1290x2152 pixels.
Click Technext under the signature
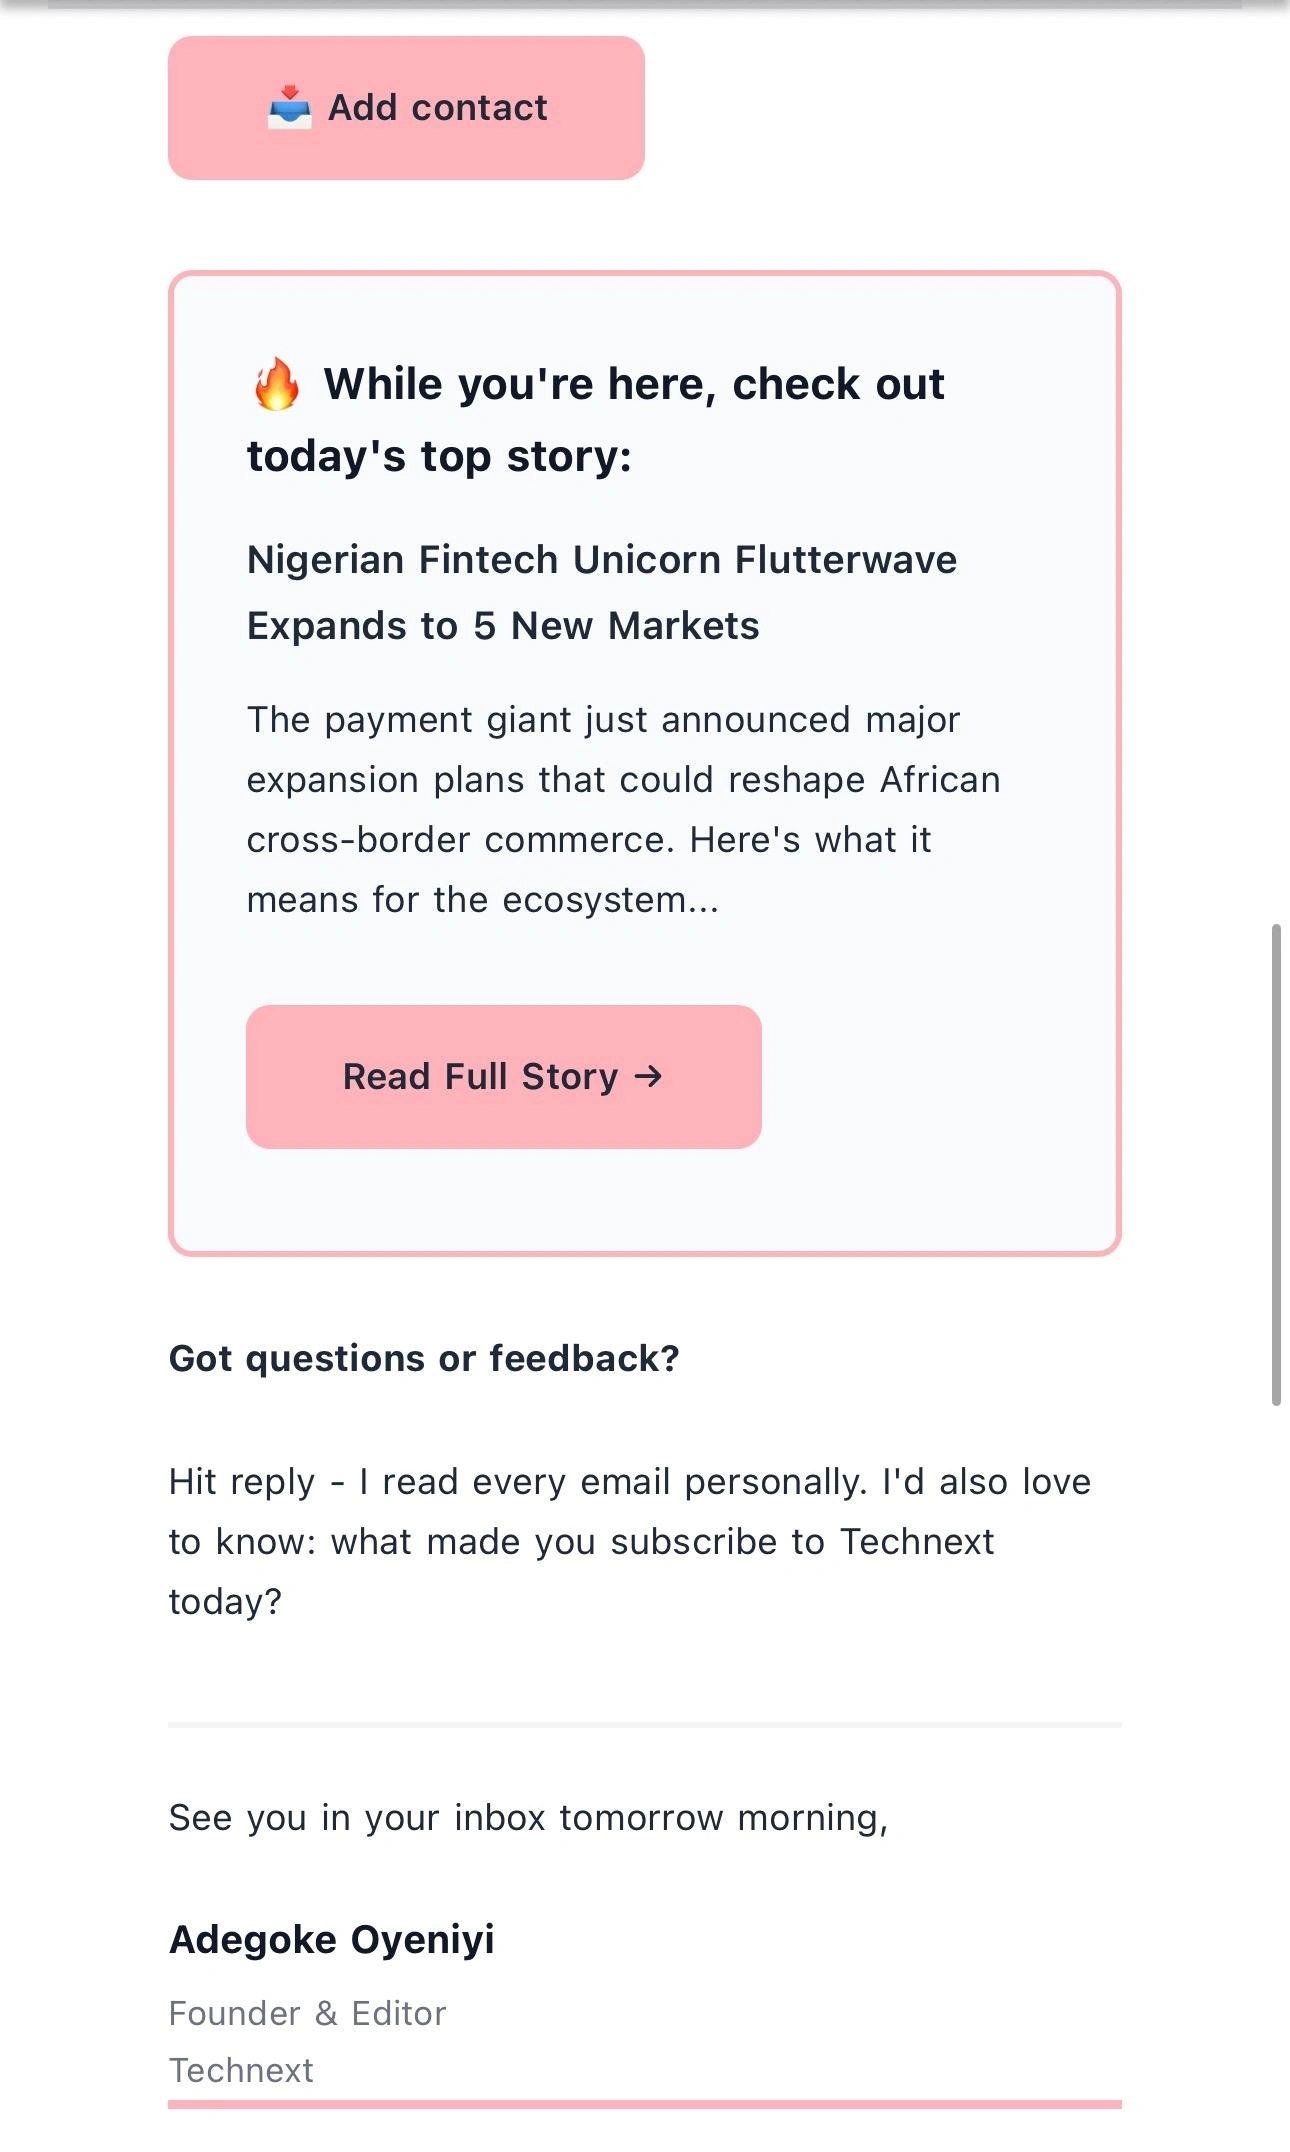click(x=241, y=2070)
